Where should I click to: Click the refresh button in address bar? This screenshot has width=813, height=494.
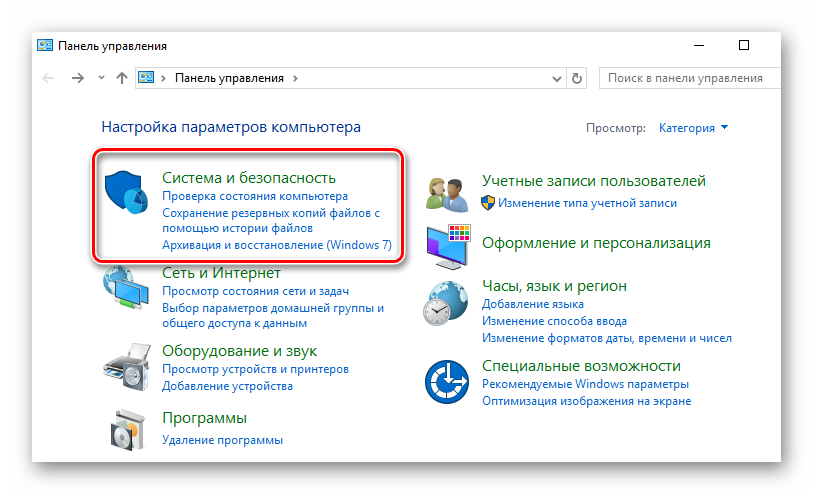click(576, 78)
